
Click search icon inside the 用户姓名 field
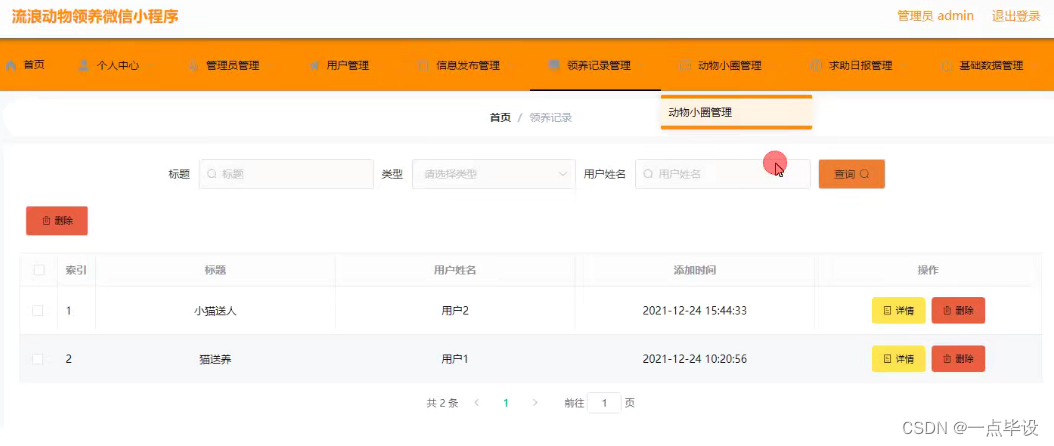(x=648, y=174)
